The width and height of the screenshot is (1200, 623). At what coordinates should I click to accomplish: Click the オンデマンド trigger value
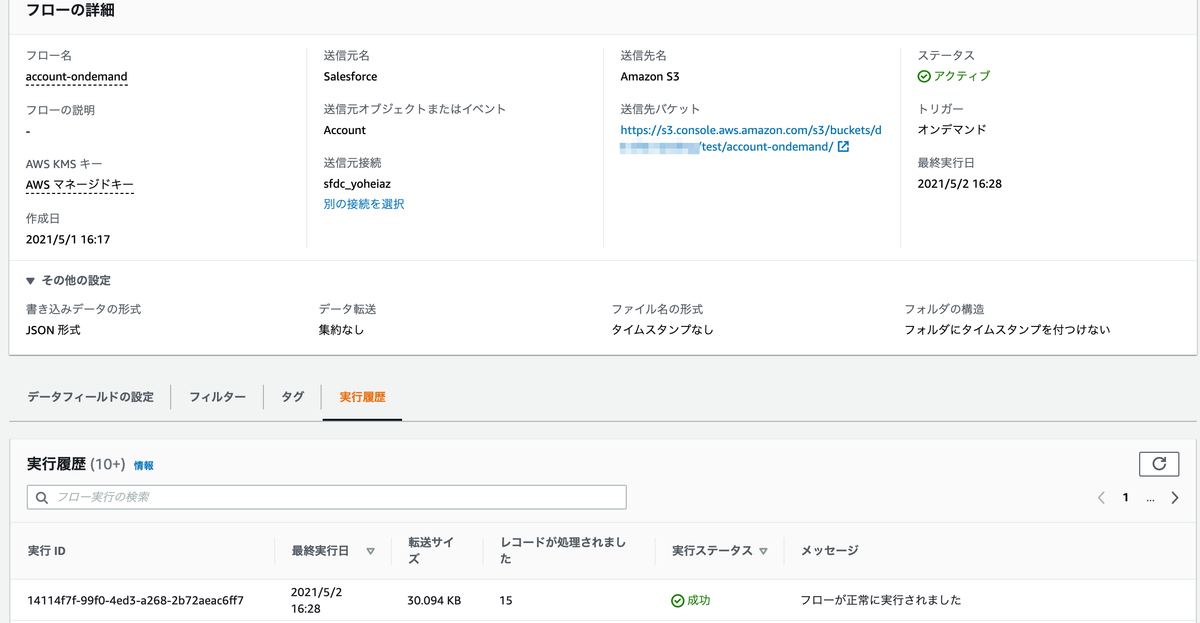pos(952,130)
